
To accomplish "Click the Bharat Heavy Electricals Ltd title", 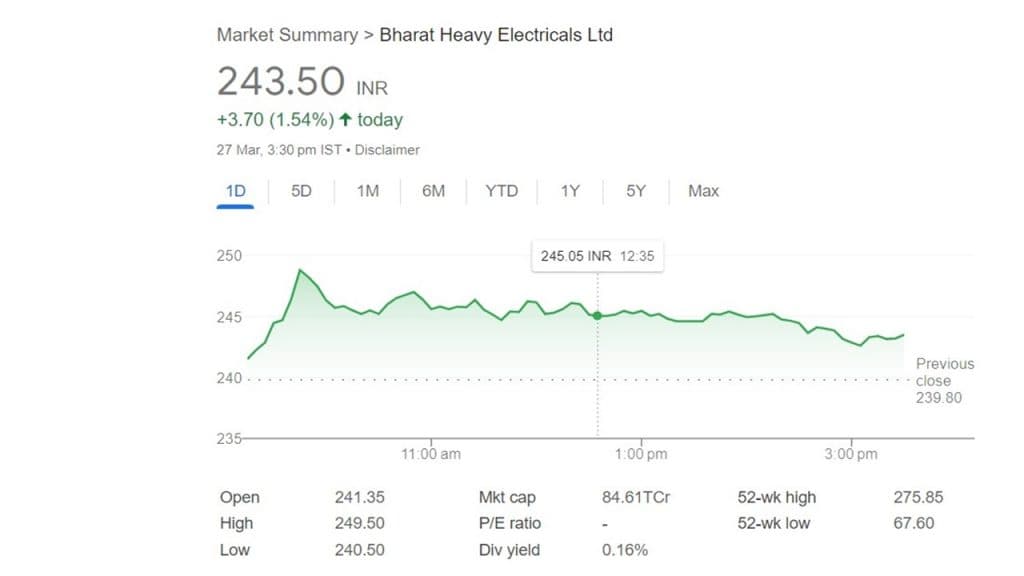I will click(x=496, y=35).
